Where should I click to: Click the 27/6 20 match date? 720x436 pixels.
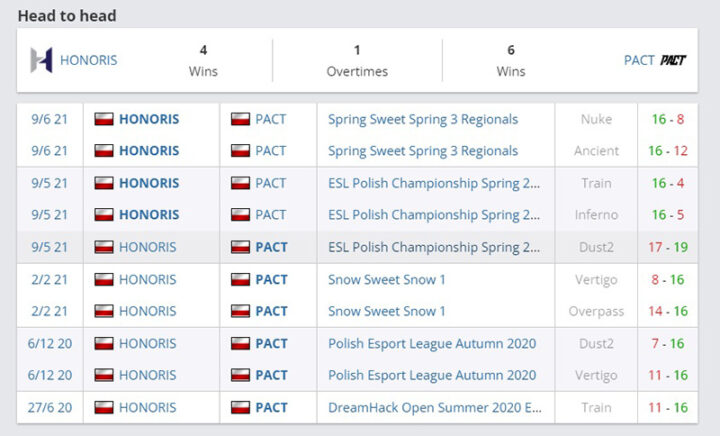point(48,407)
